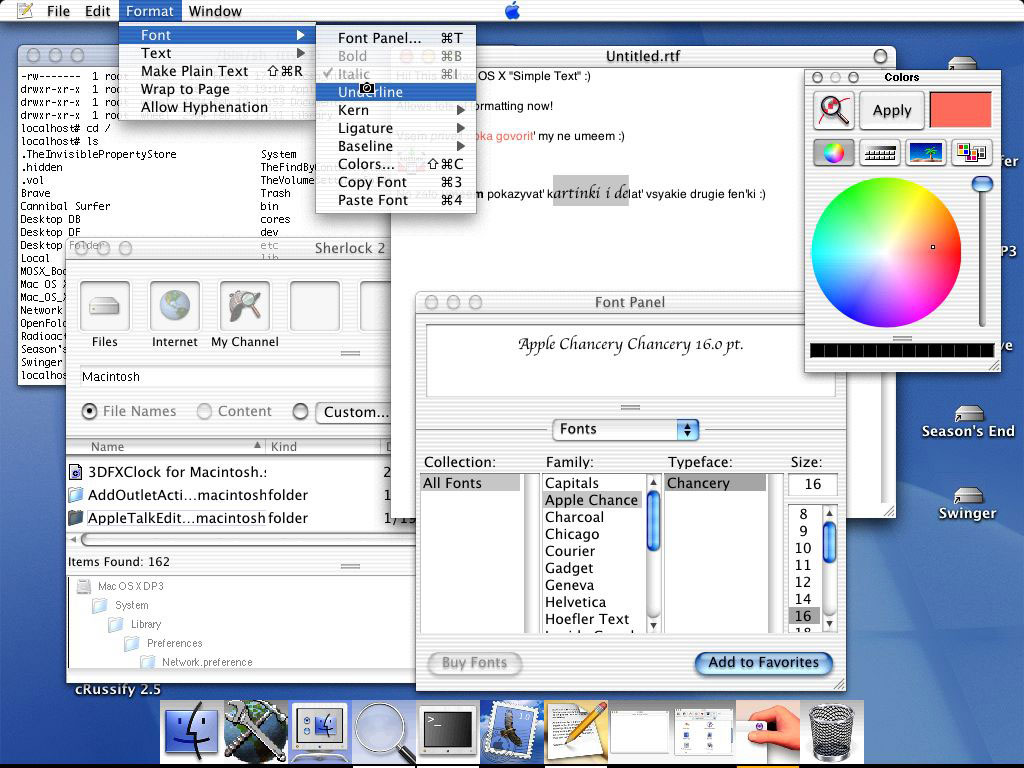This screenshot has height=768, width=1024.
Task: Click the hammer-and-wrench globe dock icon
Action: click(x=255, y=731)
